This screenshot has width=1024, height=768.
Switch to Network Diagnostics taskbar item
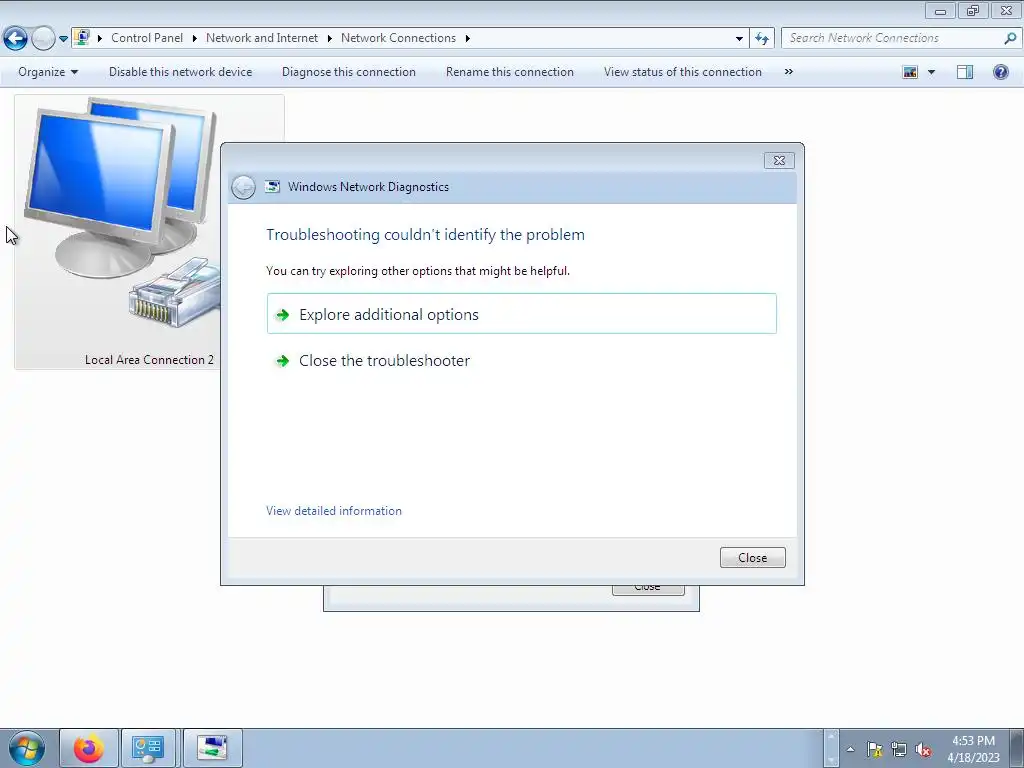[212, 748]
